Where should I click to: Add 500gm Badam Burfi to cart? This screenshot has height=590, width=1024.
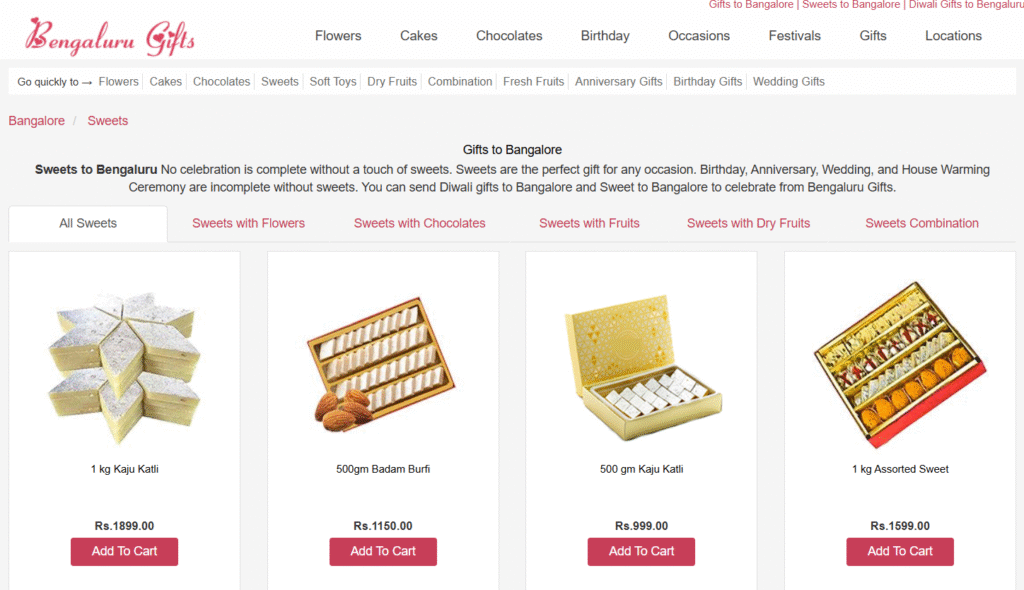(383, 551)
